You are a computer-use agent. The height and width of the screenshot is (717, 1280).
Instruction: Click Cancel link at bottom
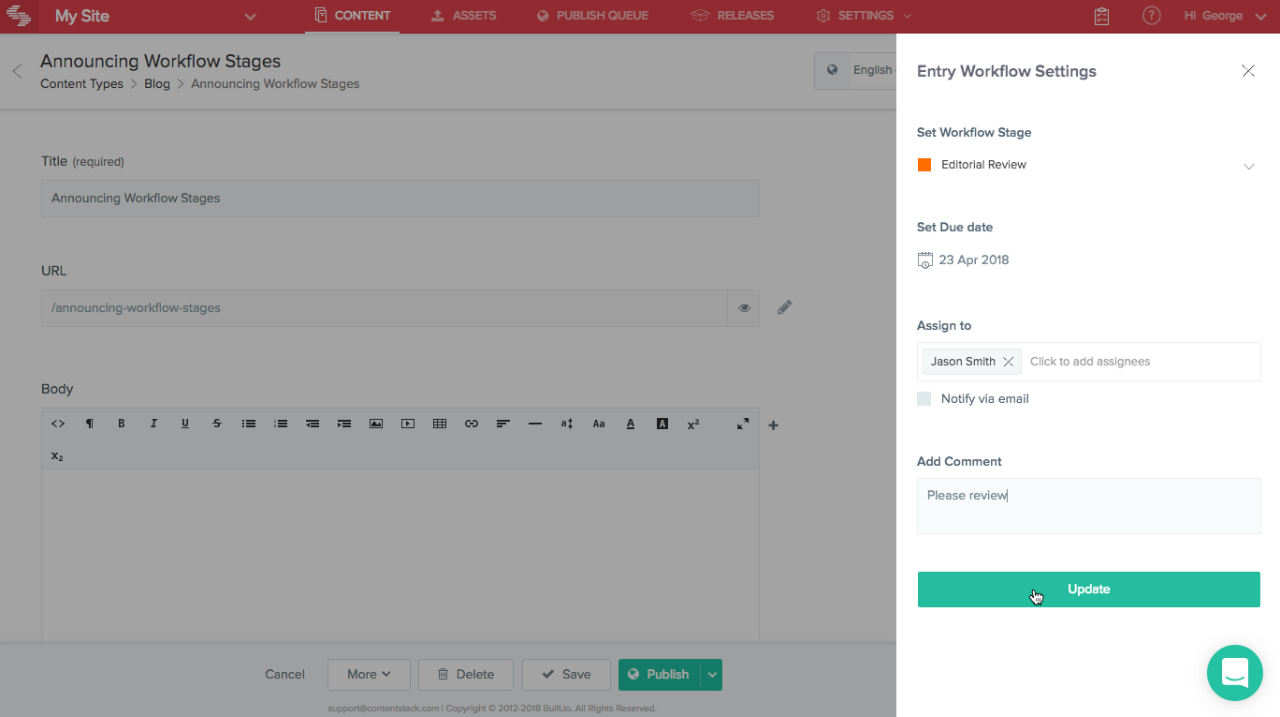[285, 674]
